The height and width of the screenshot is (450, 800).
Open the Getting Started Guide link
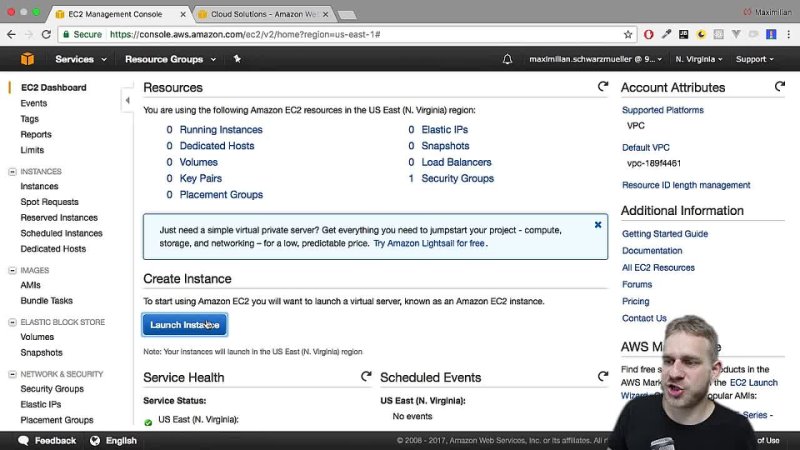[665, 234]
